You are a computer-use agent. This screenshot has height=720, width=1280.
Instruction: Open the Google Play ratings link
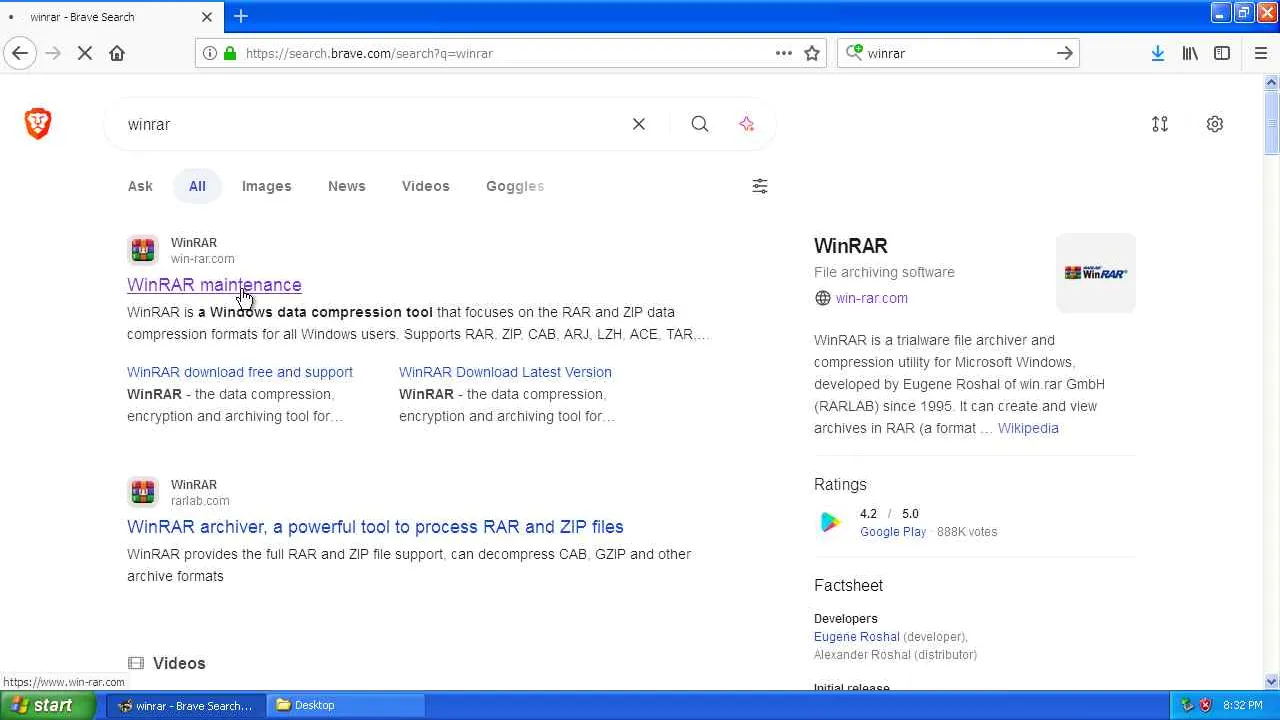click(893, 532)
